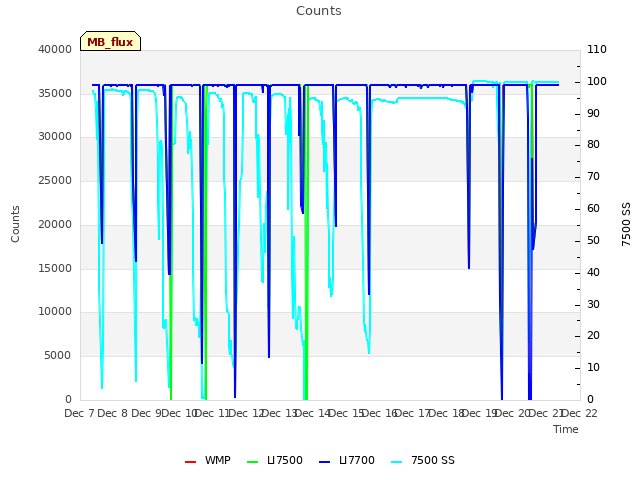Click the Dec 14 x-axis date label
Image resolution: width=640 pixels, height=480 pixels.
(313, 413)
